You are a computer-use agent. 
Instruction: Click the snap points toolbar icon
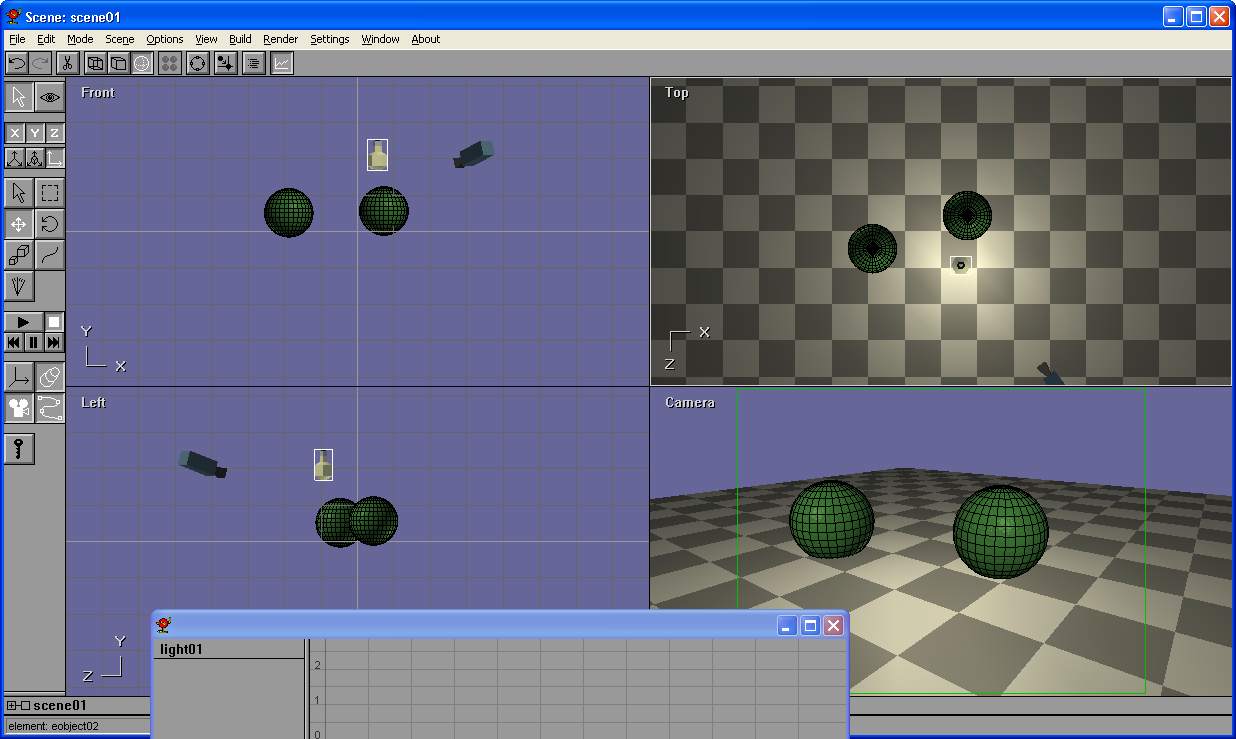click(226, 63)
